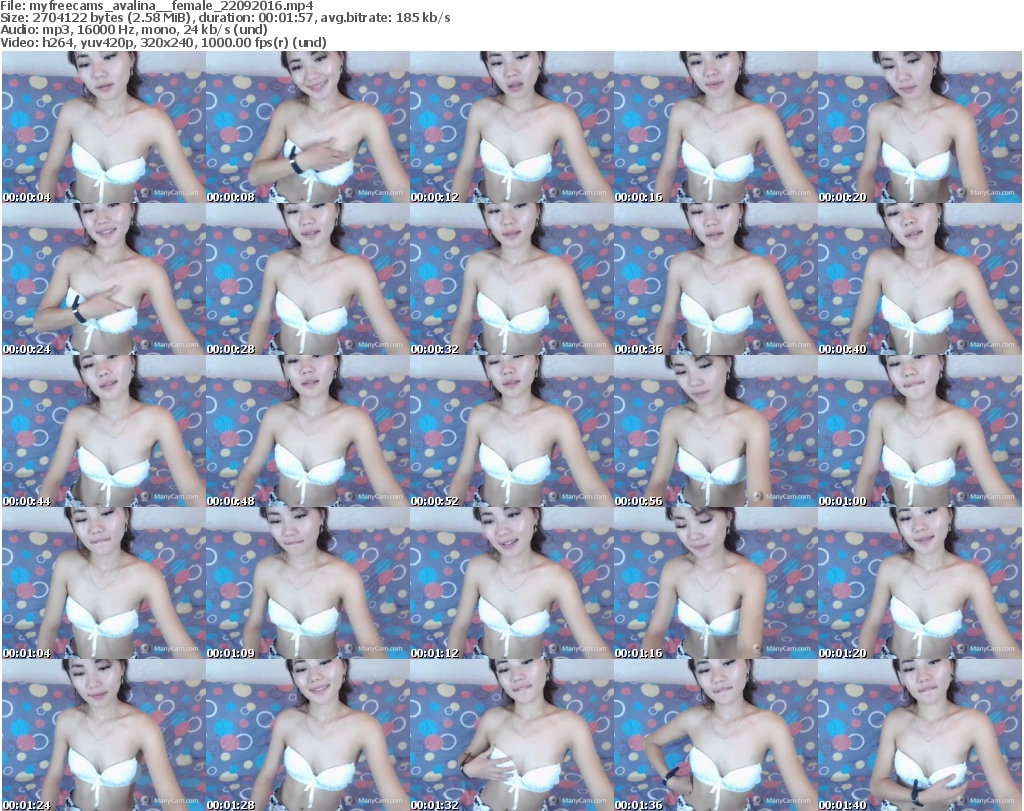Pick the frame at timestamp 00:00:44
The image size is (1024, 811).
[x=104, y=431]
